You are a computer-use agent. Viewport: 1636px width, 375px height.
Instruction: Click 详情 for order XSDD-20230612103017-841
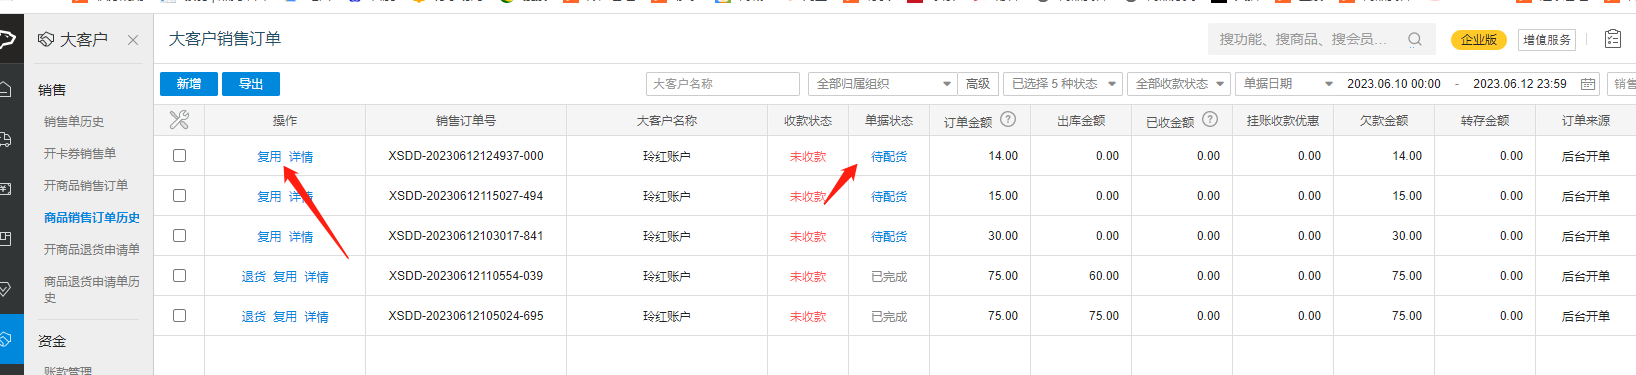click(x=301, y=237)
